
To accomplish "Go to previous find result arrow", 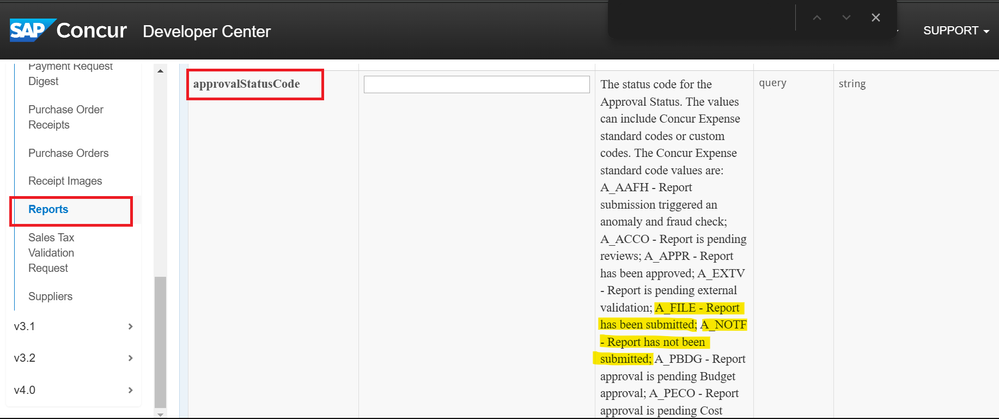I will click(x=817, y=17).
